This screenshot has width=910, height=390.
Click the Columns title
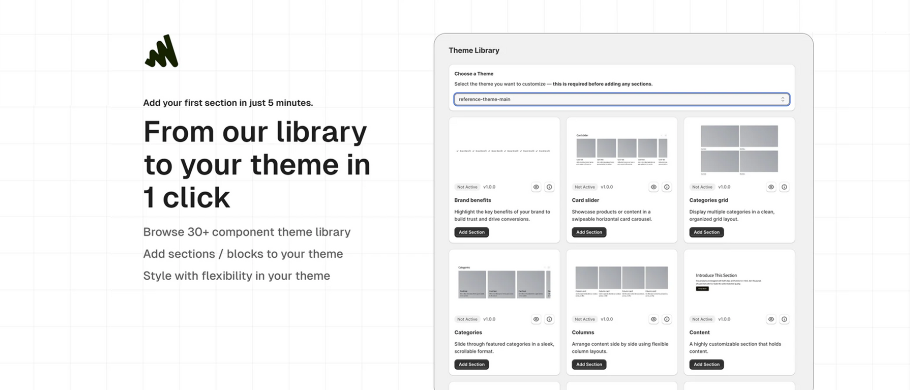(x=583, y=333)
